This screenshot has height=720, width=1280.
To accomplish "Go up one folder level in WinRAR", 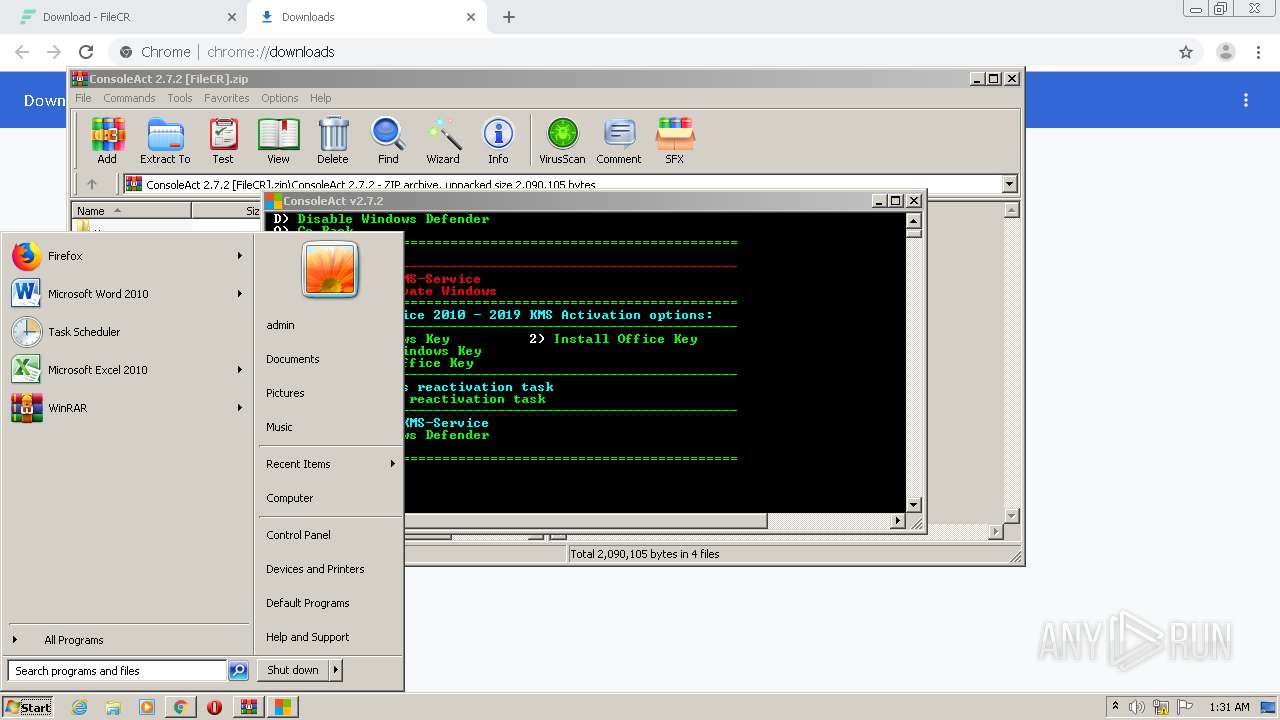I will click(92, 184).
